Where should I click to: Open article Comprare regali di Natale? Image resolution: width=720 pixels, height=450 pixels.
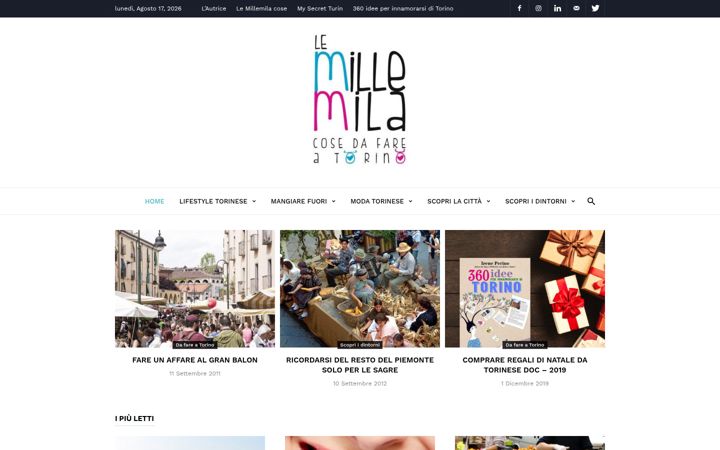(x=525, y=365)
